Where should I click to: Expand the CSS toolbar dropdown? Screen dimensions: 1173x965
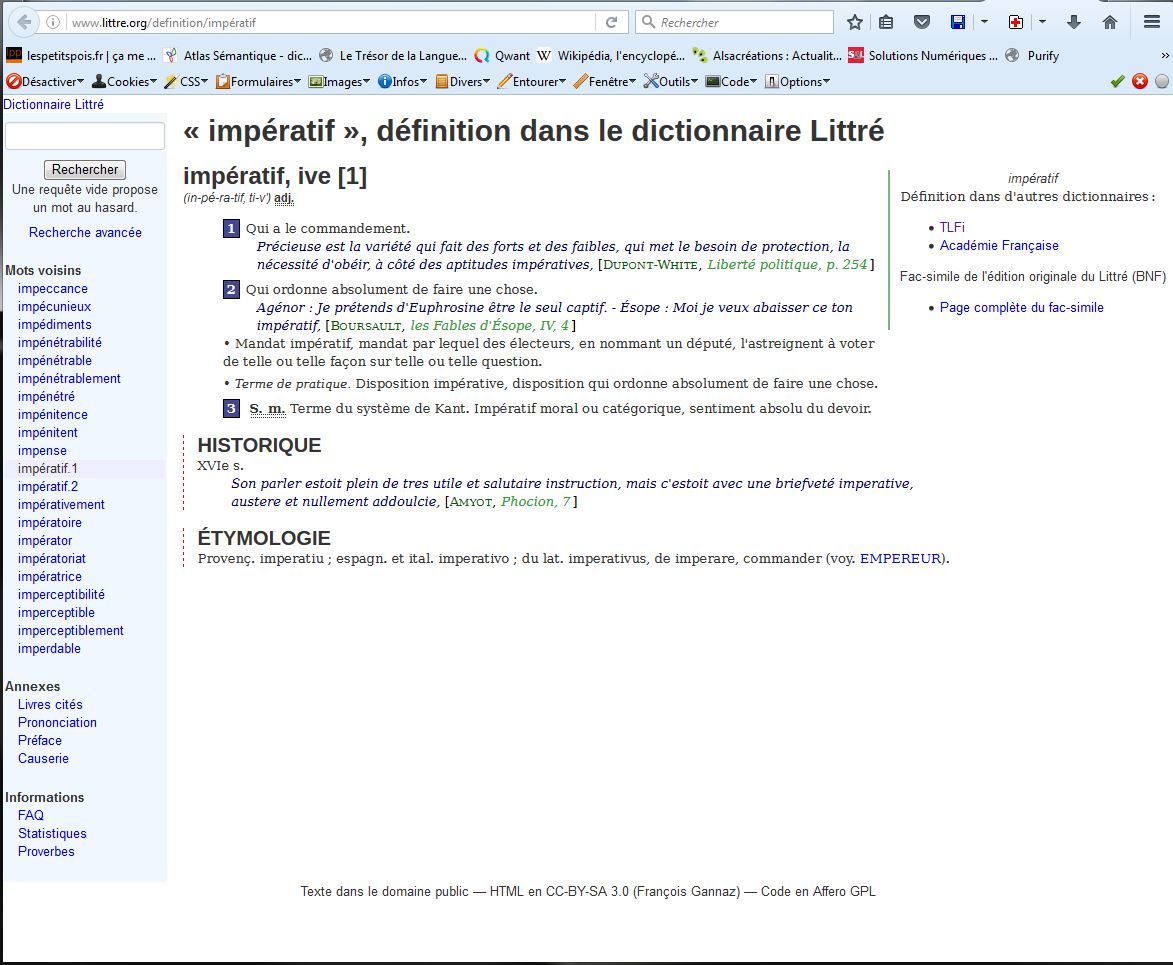coord(187,82)
